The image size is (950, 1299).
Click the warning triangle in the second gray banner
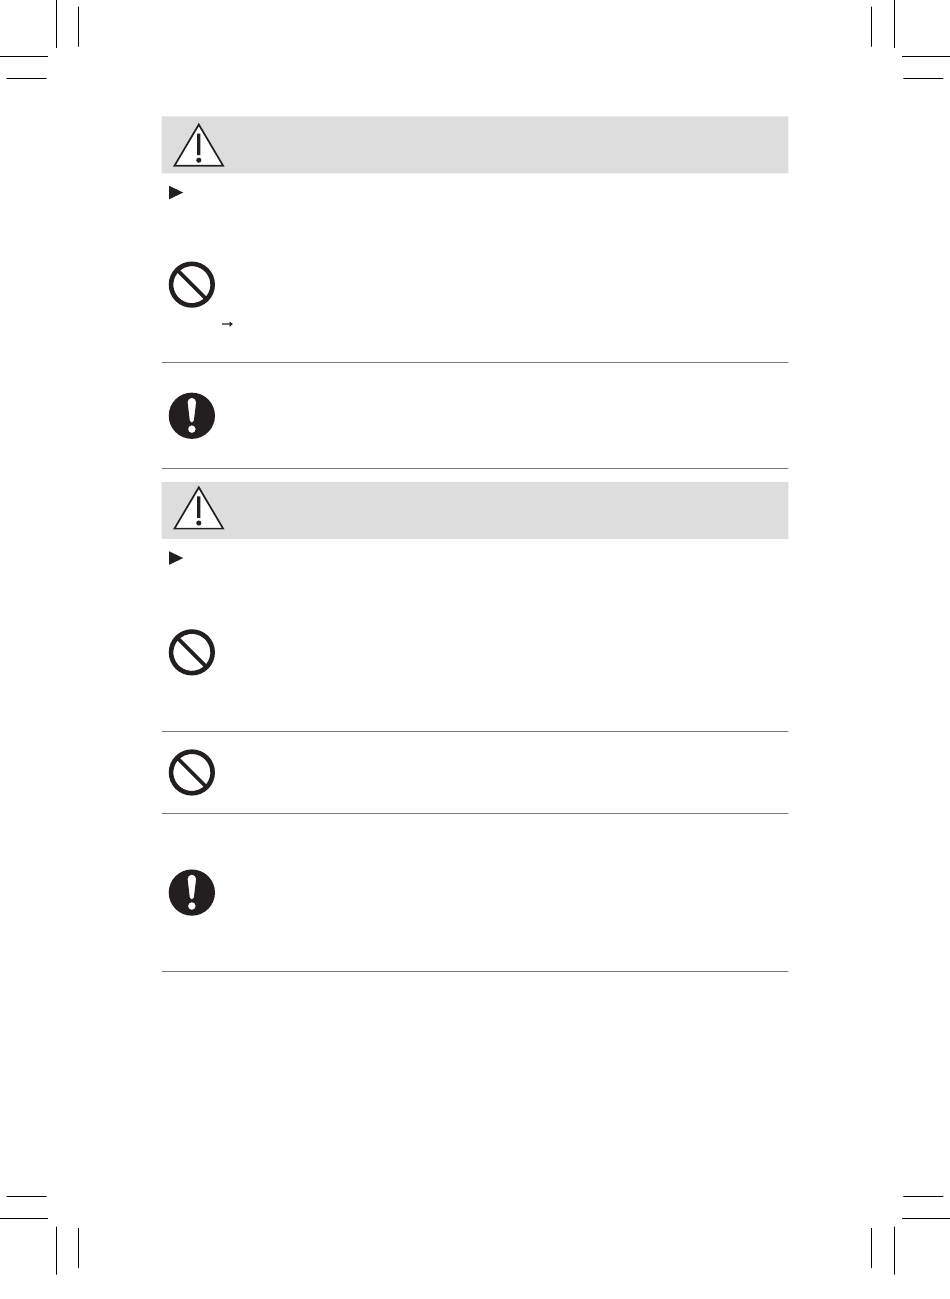pyautogui.click(x=198, y=511)
